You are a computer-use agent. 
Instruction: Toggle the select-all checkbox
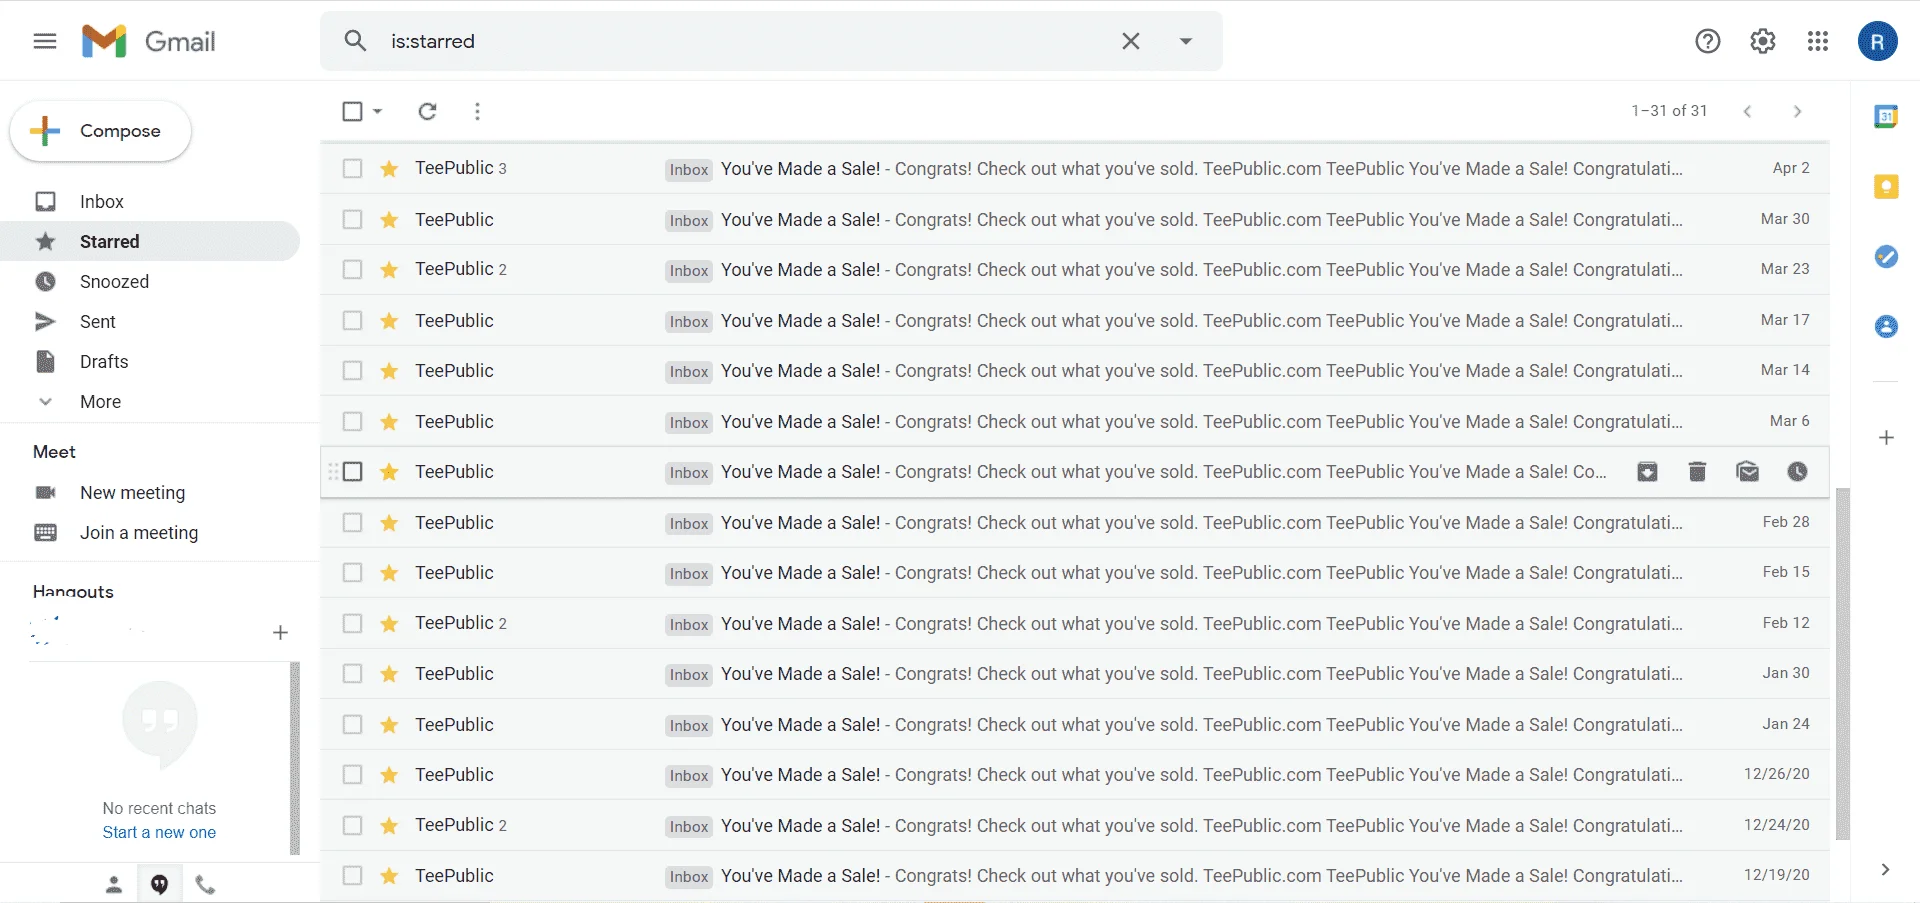[x=352, y=111]
